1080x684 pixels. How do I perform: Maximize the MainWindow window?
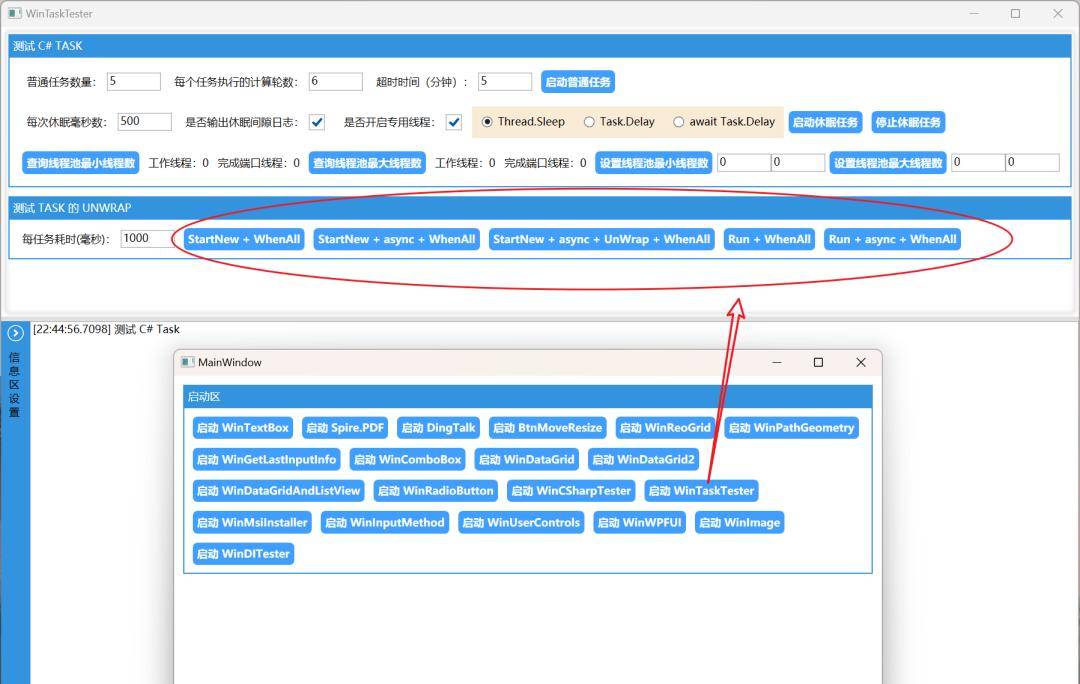click(x=818, y=362)
